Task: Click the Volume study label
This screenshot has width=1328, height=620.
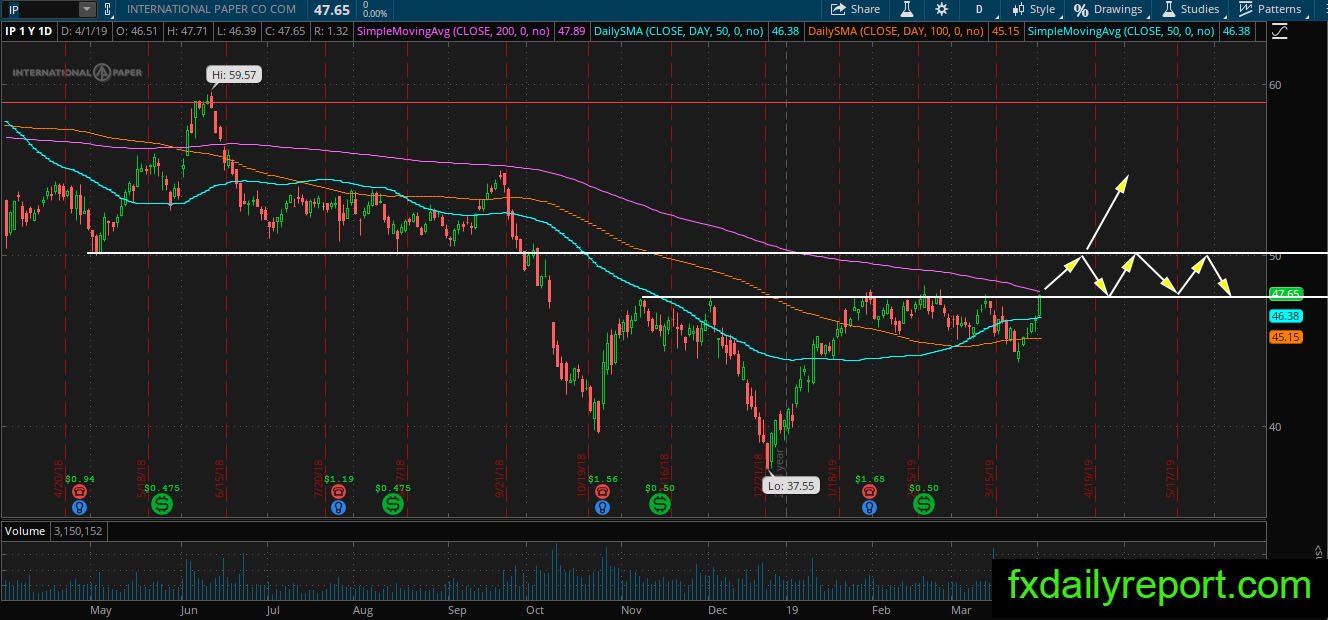Action: (25, 531)
